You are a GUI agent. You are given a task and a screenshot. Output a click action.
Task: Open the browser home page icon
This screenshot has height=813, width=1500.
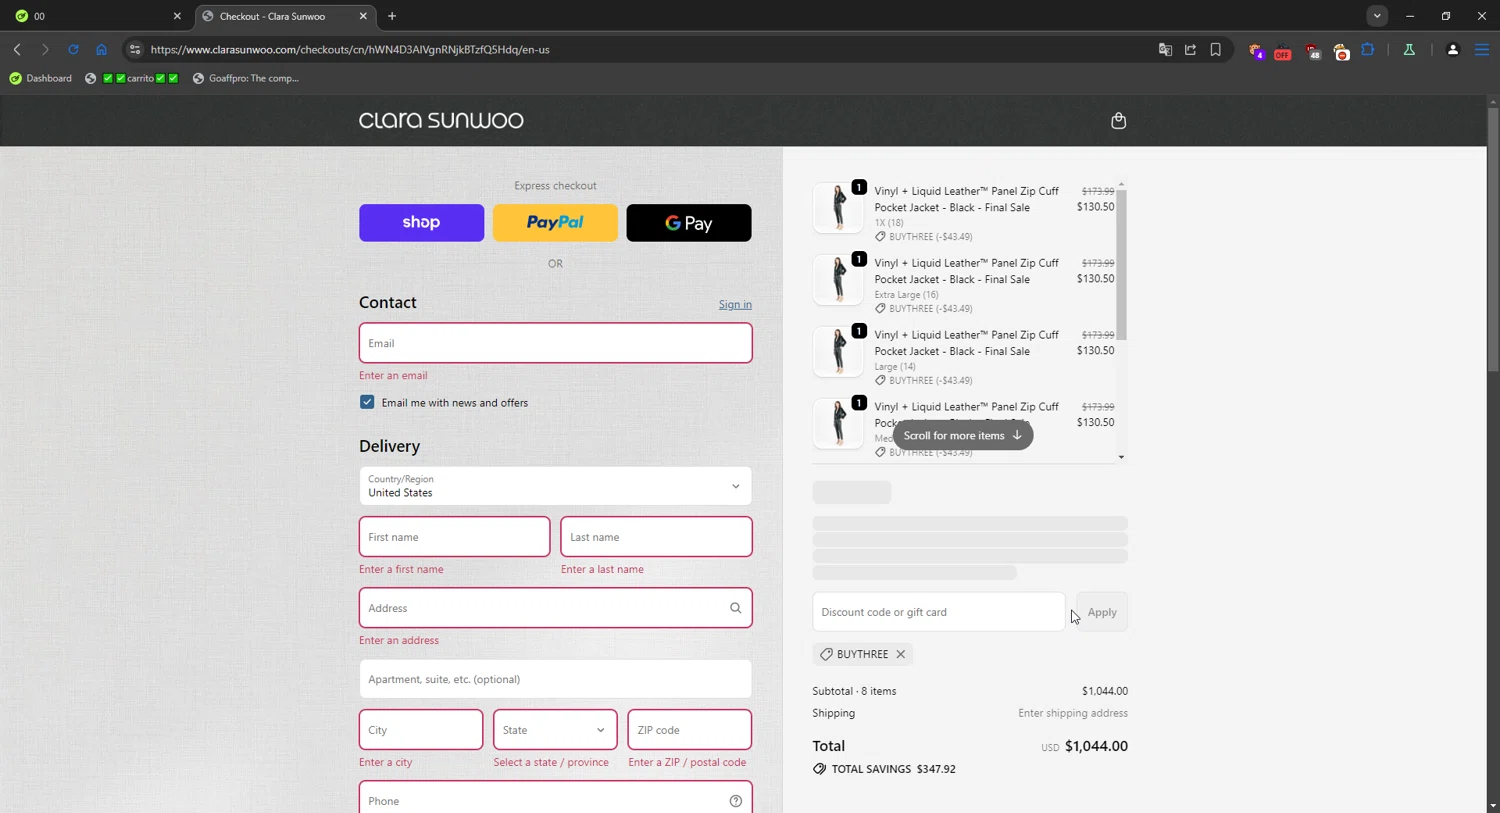pyautogui.click(x=101, y=49)
